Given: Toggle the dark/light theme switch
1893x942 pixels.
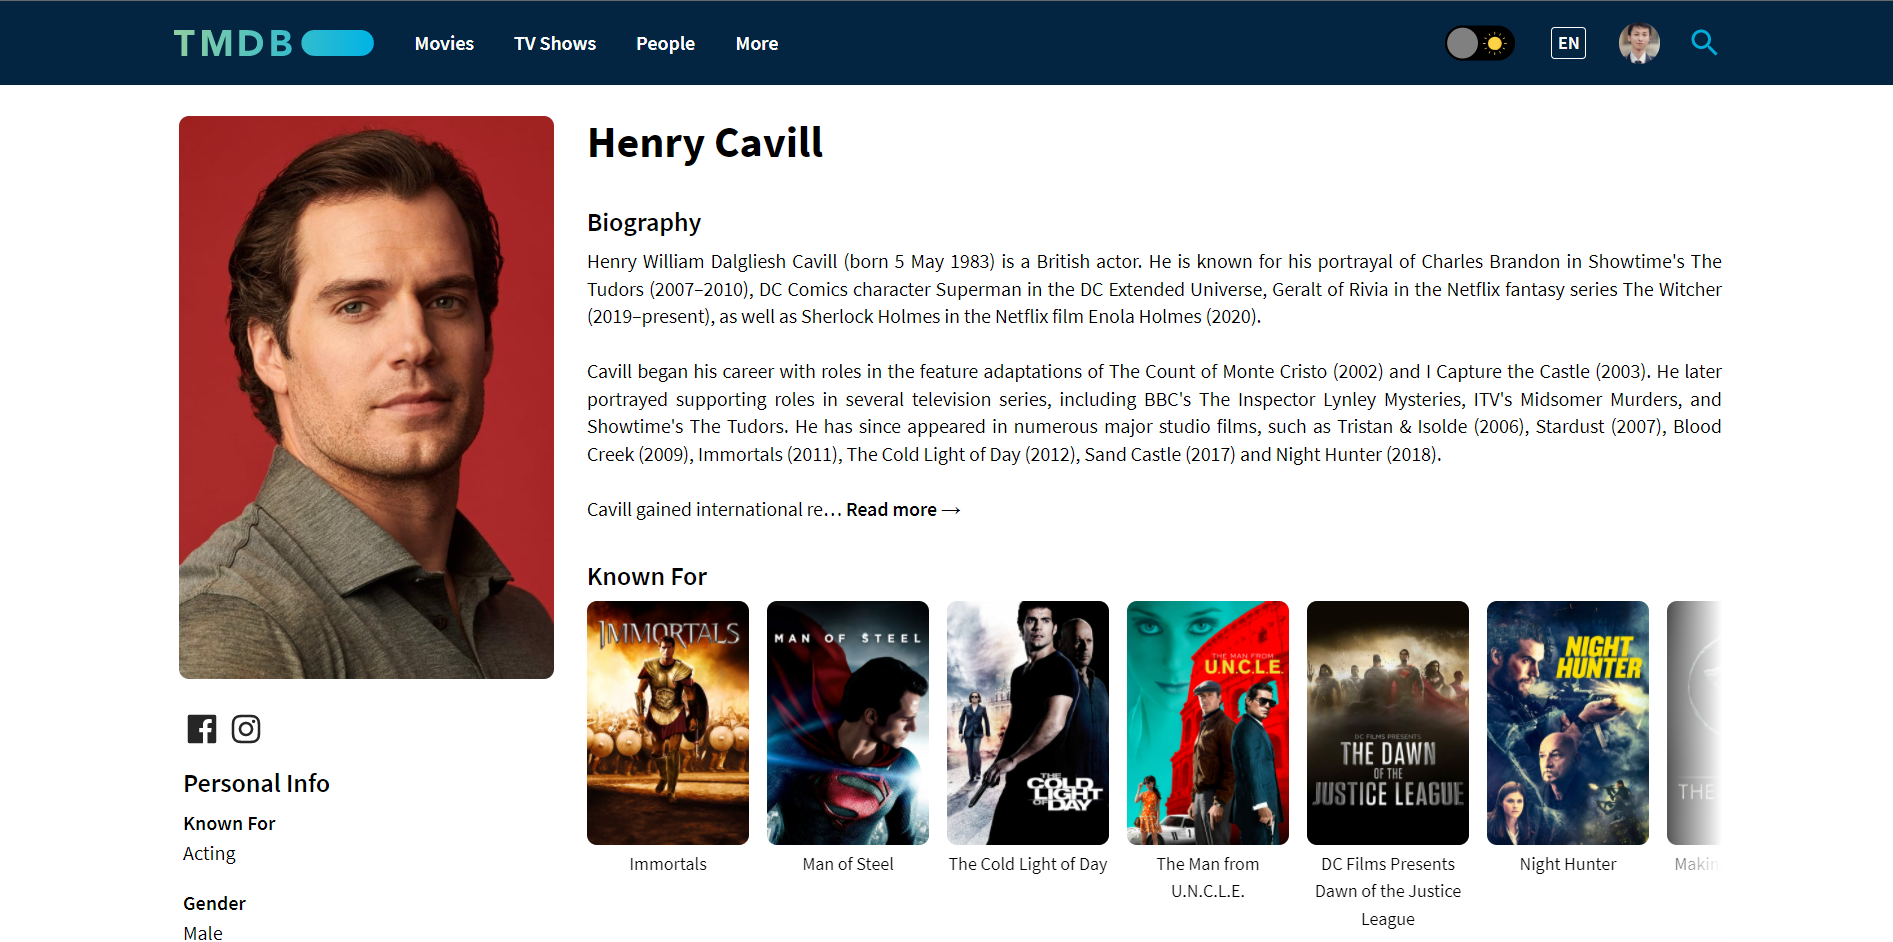Looking at the screenshot, I should coord(1480,43).
